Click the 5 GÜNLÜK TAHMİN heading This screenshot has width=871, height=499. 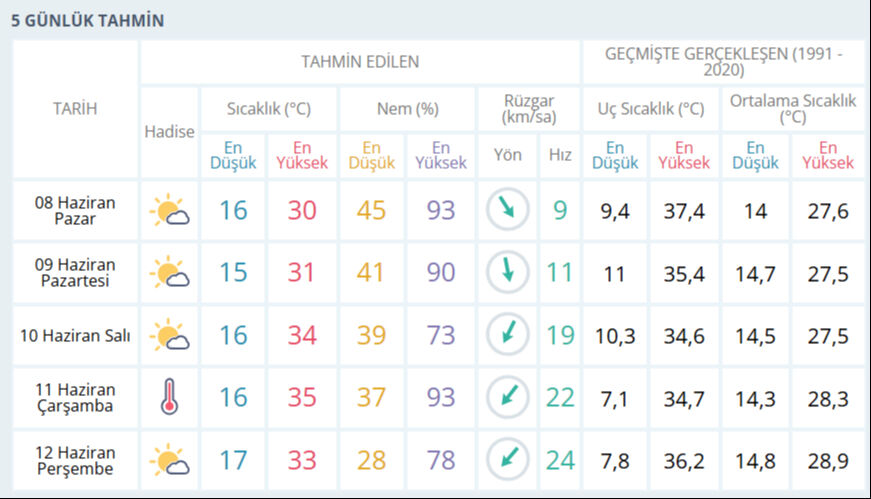(88, 20)
